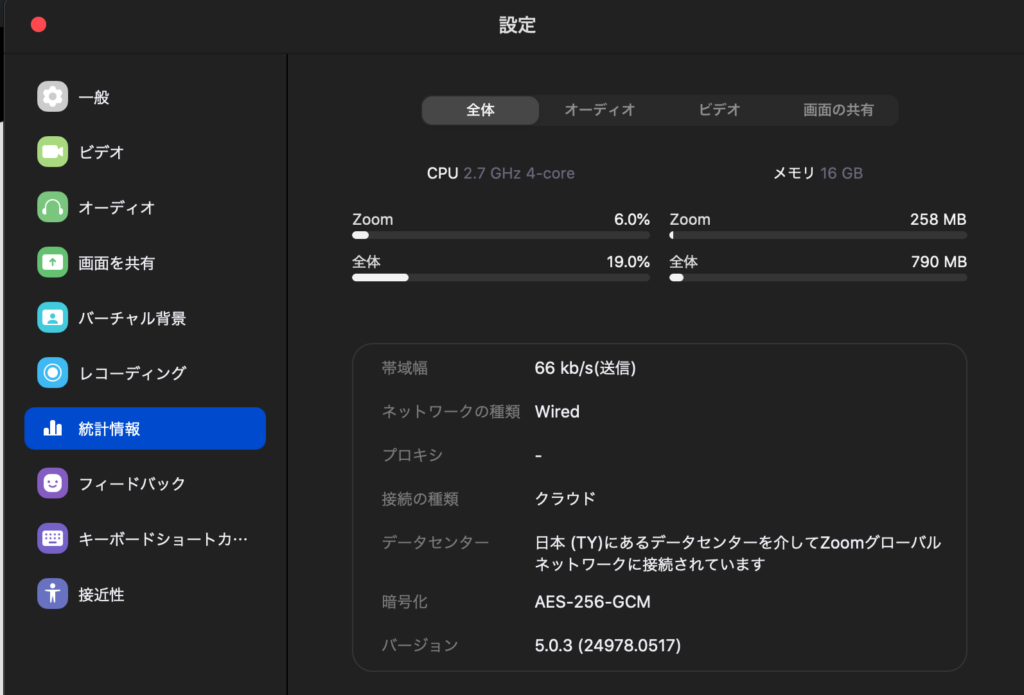
Task: Click the 接近性 accessibility icon
Action: point(52,594)
